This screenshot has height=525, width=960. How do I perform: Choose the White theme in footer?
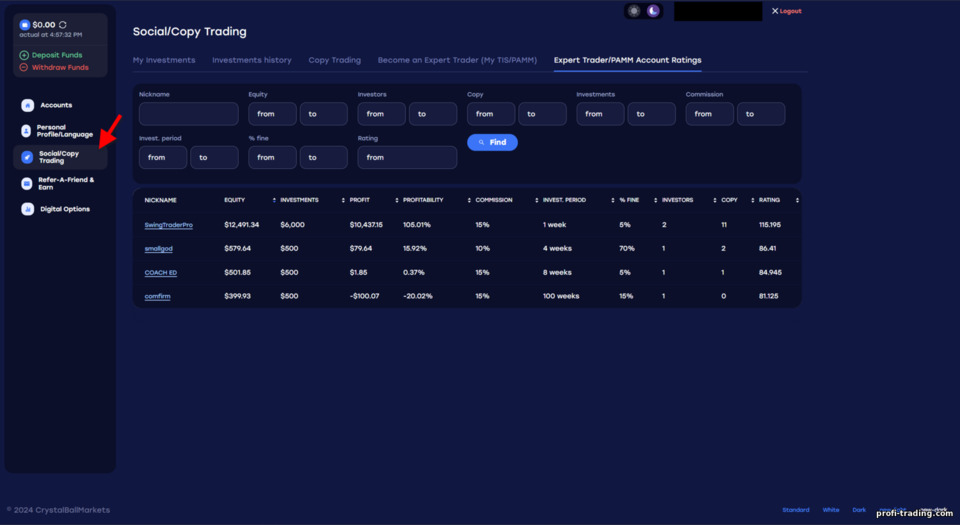point(831,510)
